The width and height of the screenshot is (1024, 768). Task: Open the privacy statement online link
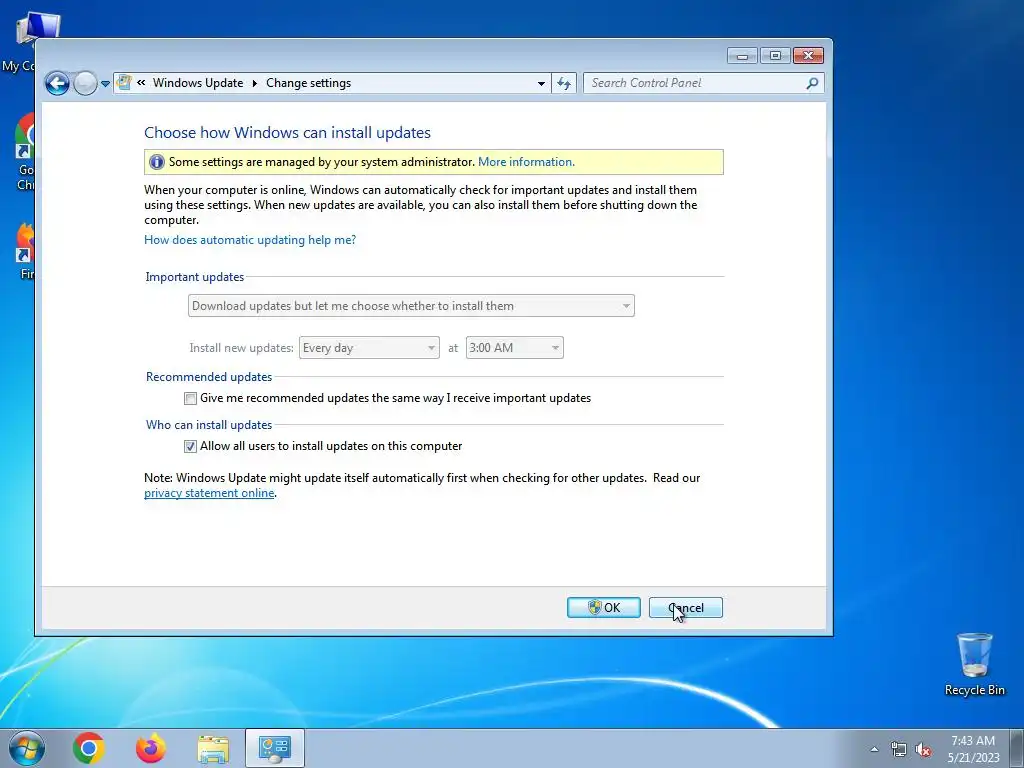click(x=209, y=493)
